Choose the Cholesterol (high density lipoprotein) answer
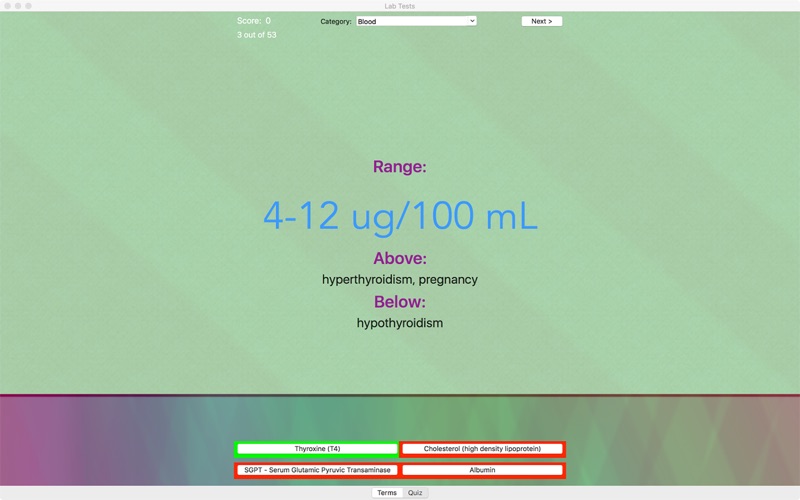 [x=482, y=449]
